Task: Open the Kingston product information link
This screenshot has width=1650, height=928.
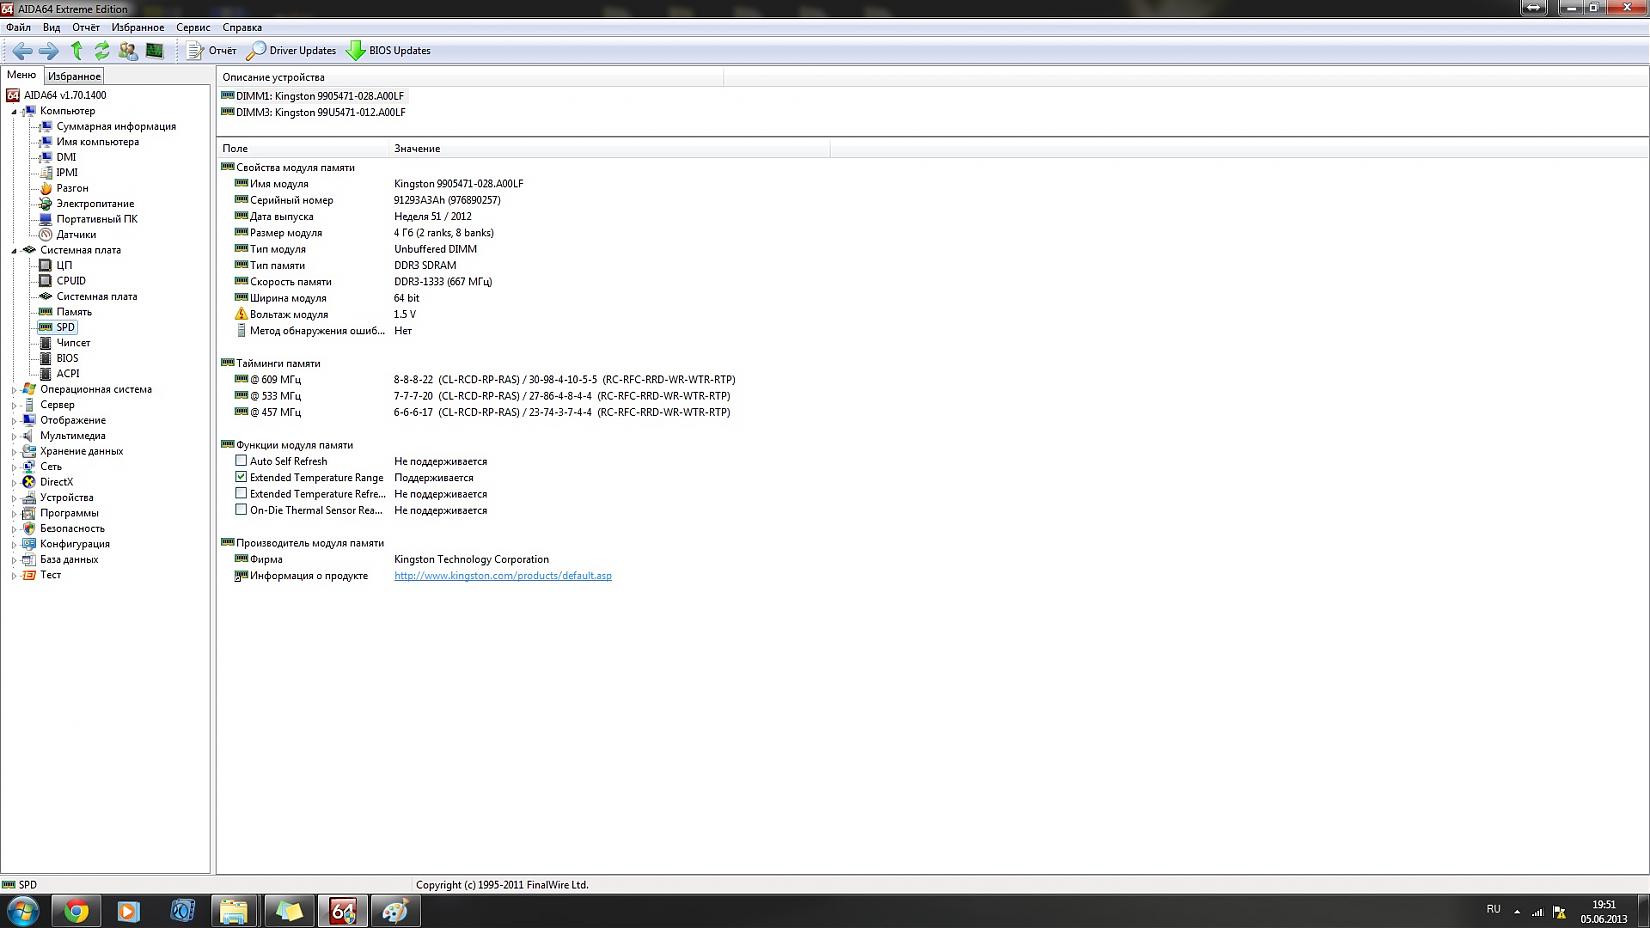Action: pyautogui.click(x=503, y=576)
